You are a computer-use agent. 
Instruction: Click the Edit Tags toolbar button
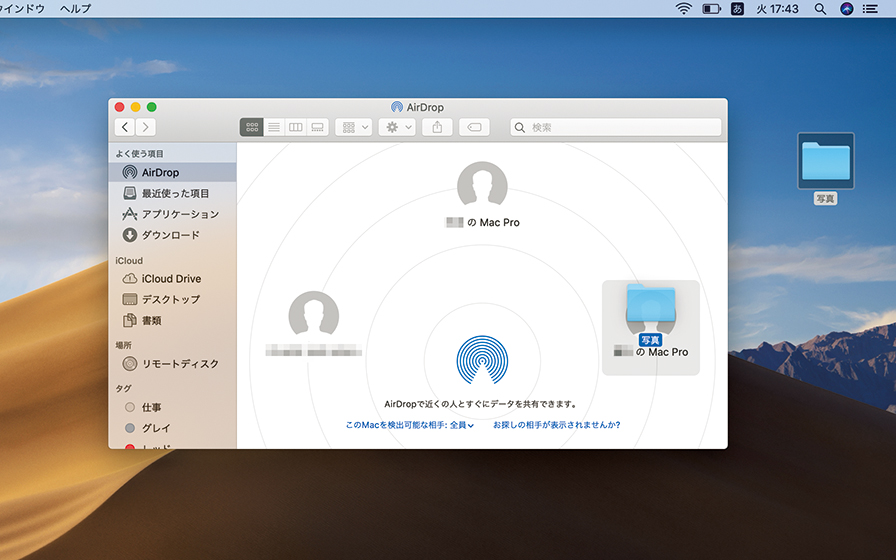point(473,127)
